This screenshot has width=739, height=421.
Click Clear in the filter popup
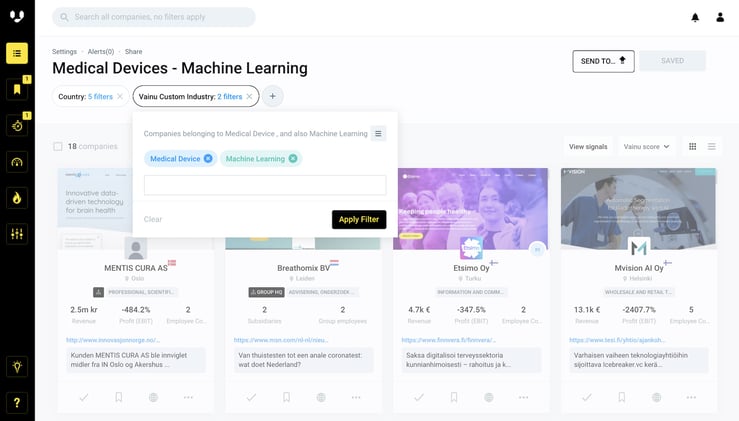(x=153, y=219)
